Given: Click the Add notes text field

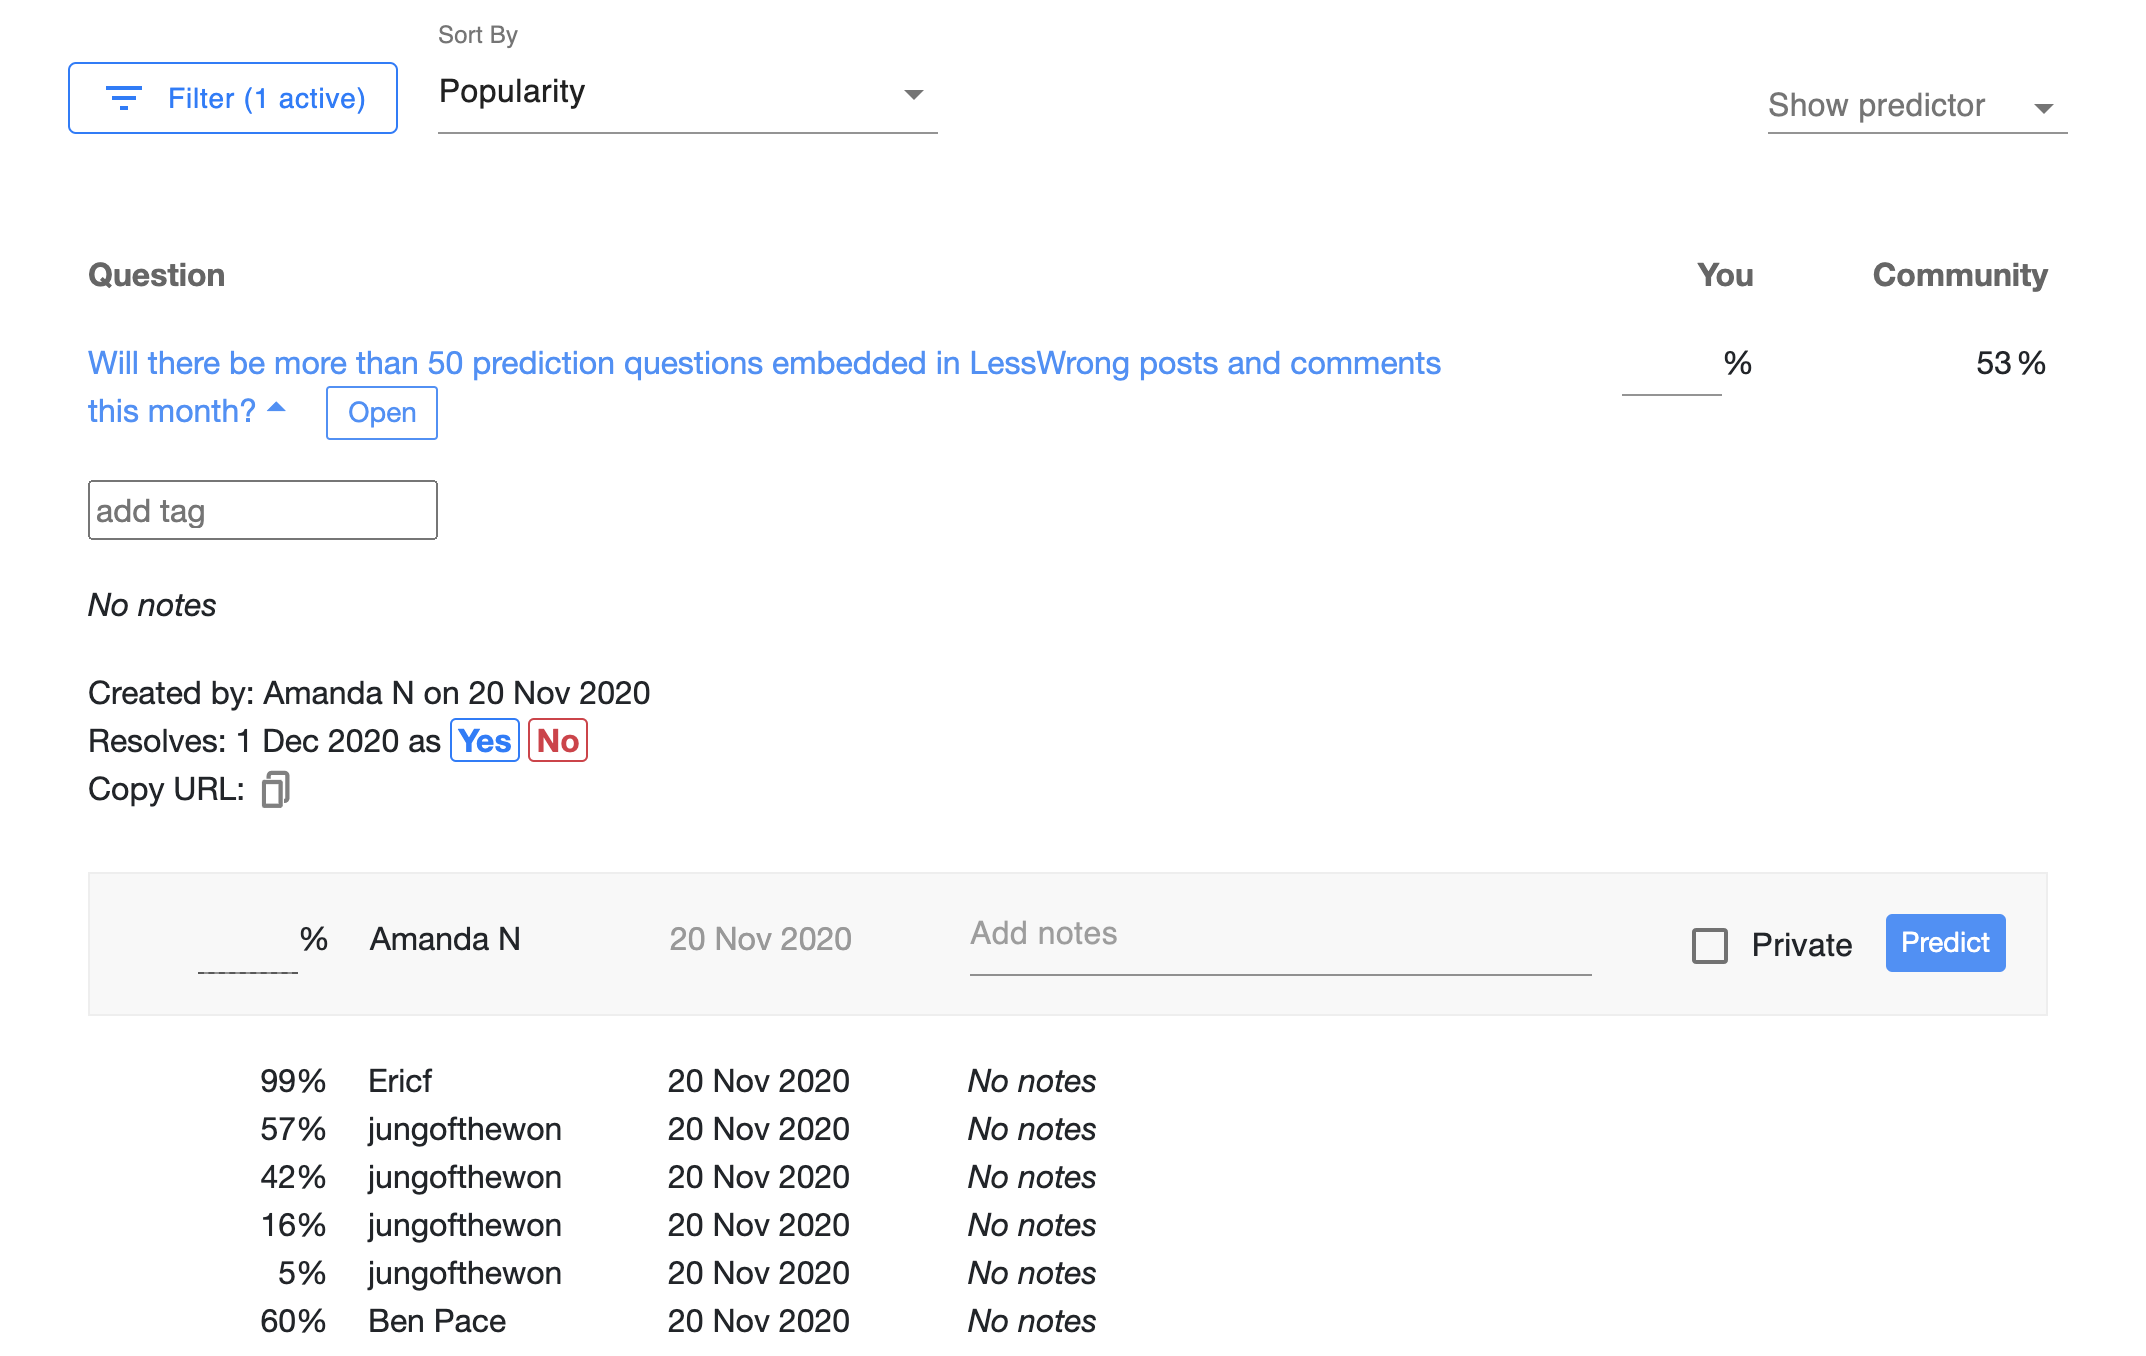Looking at the screenshot, I should click(1279, 935).
